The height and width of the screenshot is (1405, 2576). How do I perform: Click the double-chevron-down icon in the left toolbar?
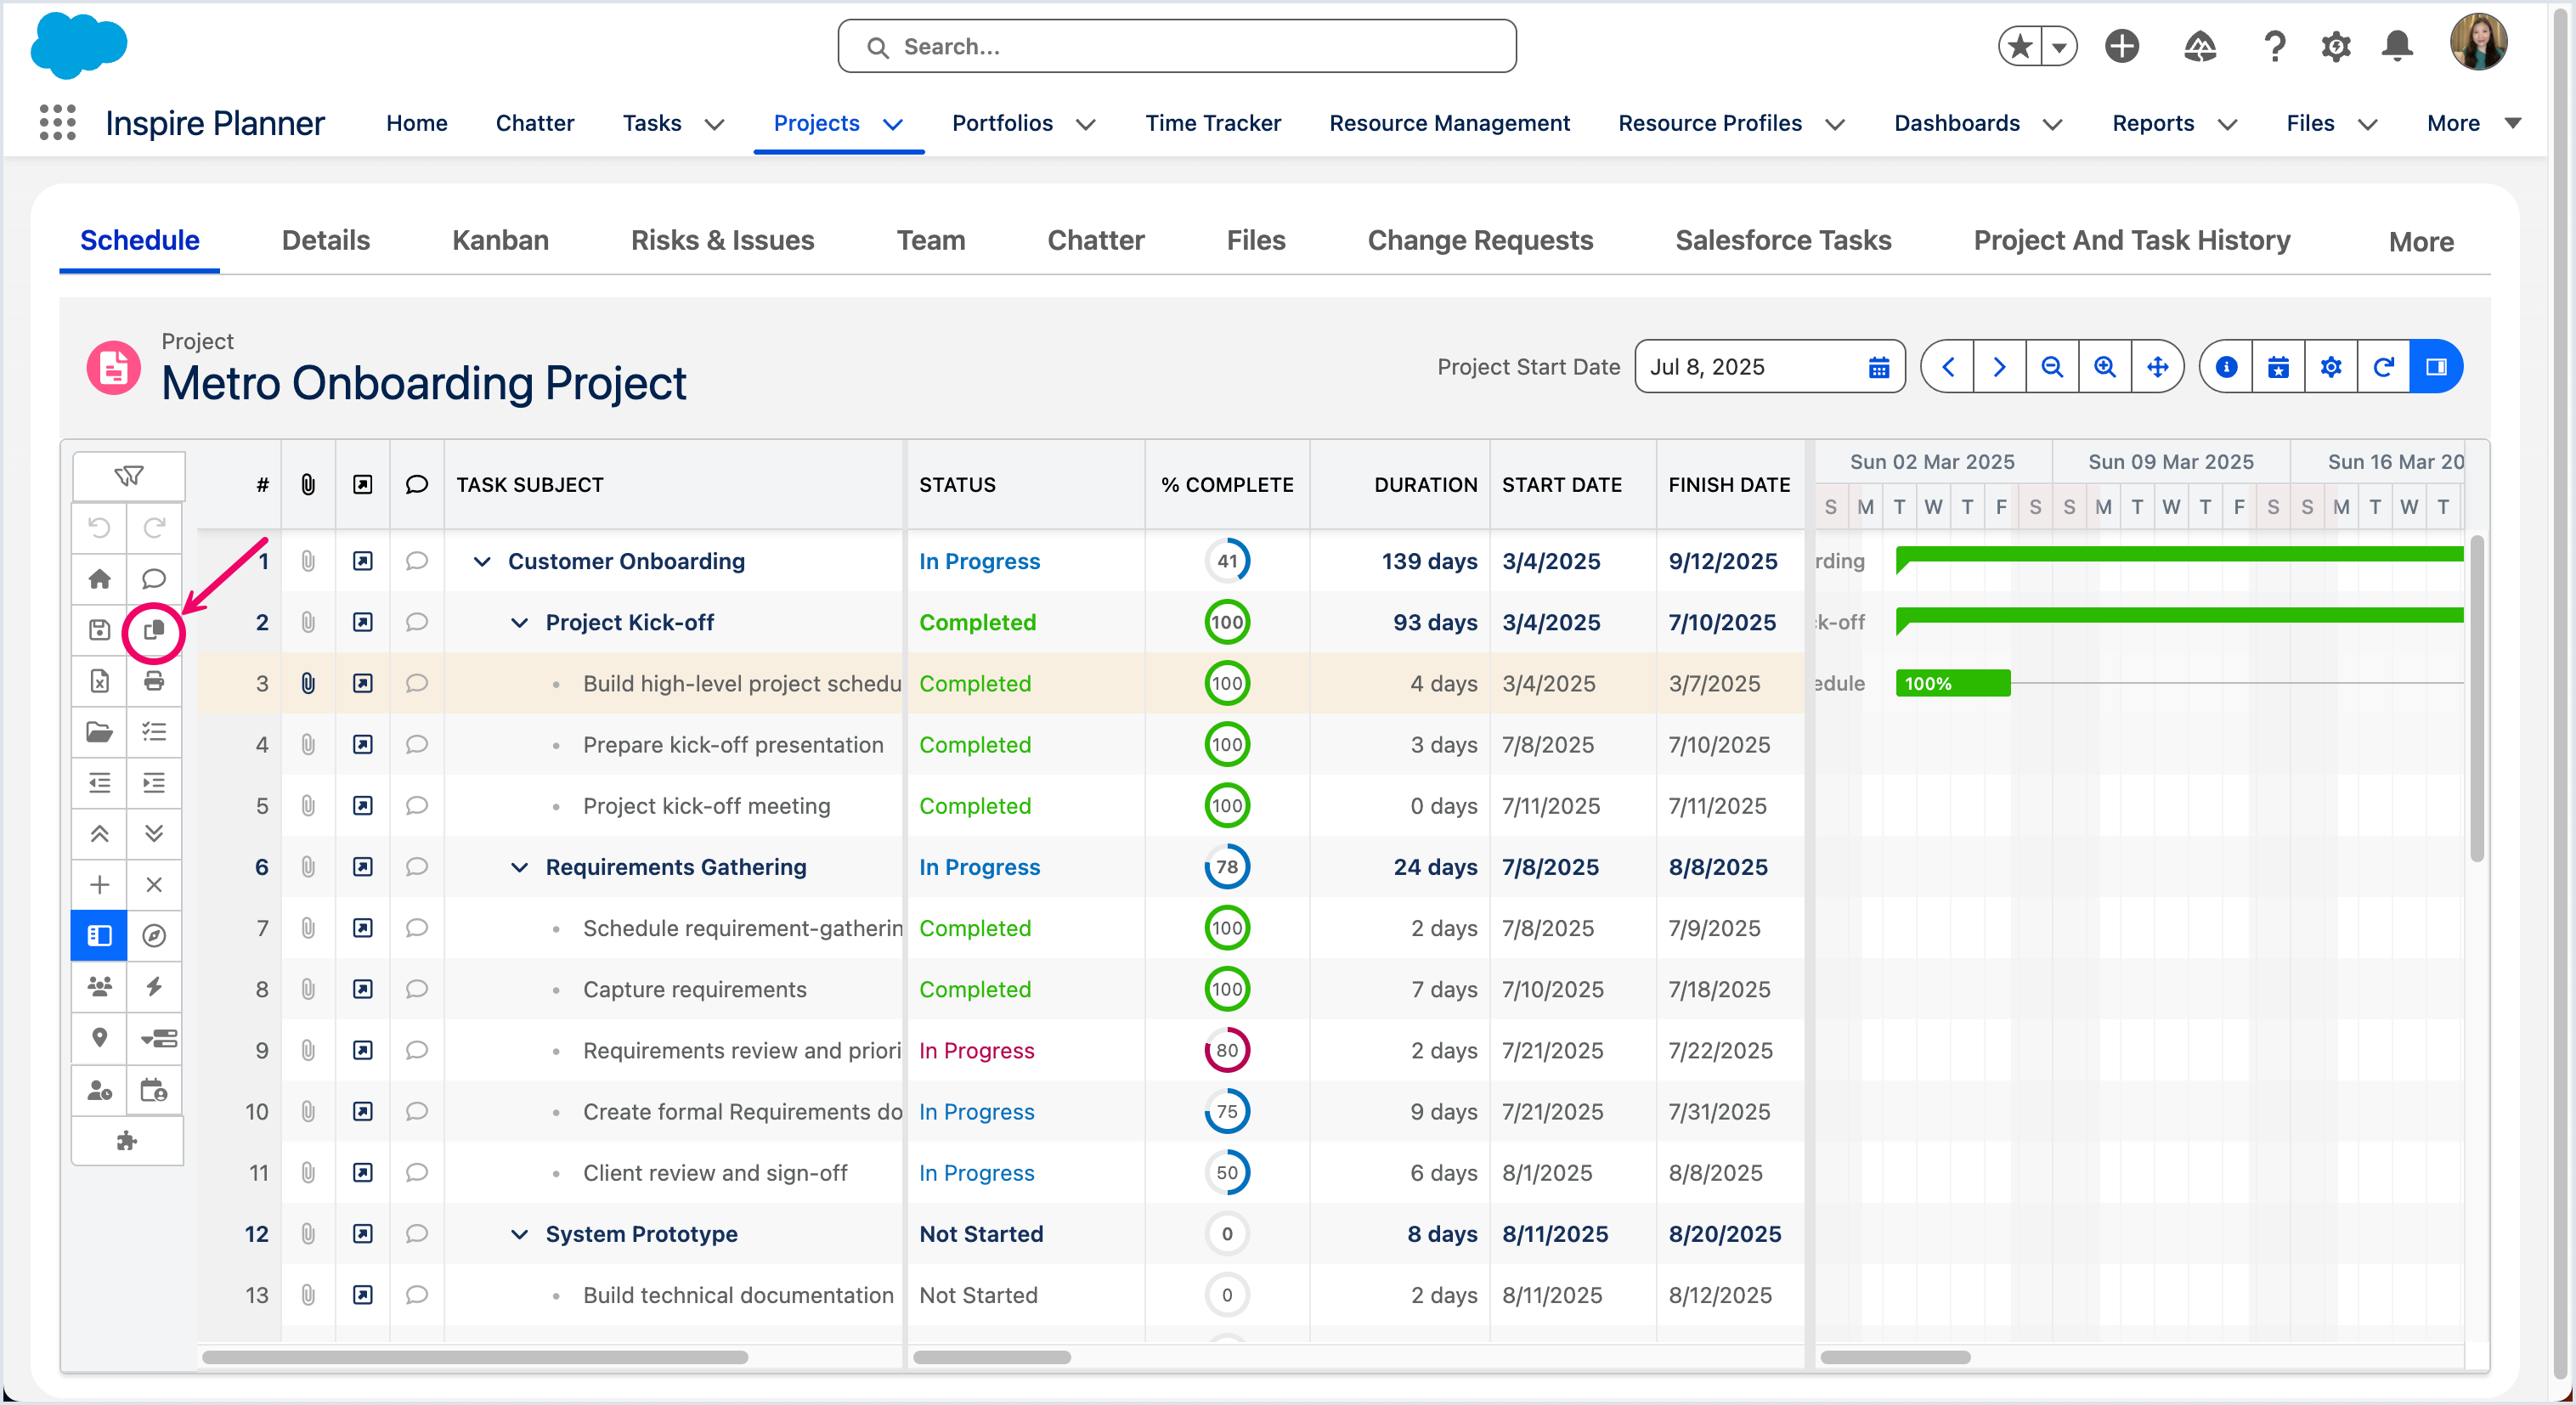pyautogui.click(x=154, y=833)
